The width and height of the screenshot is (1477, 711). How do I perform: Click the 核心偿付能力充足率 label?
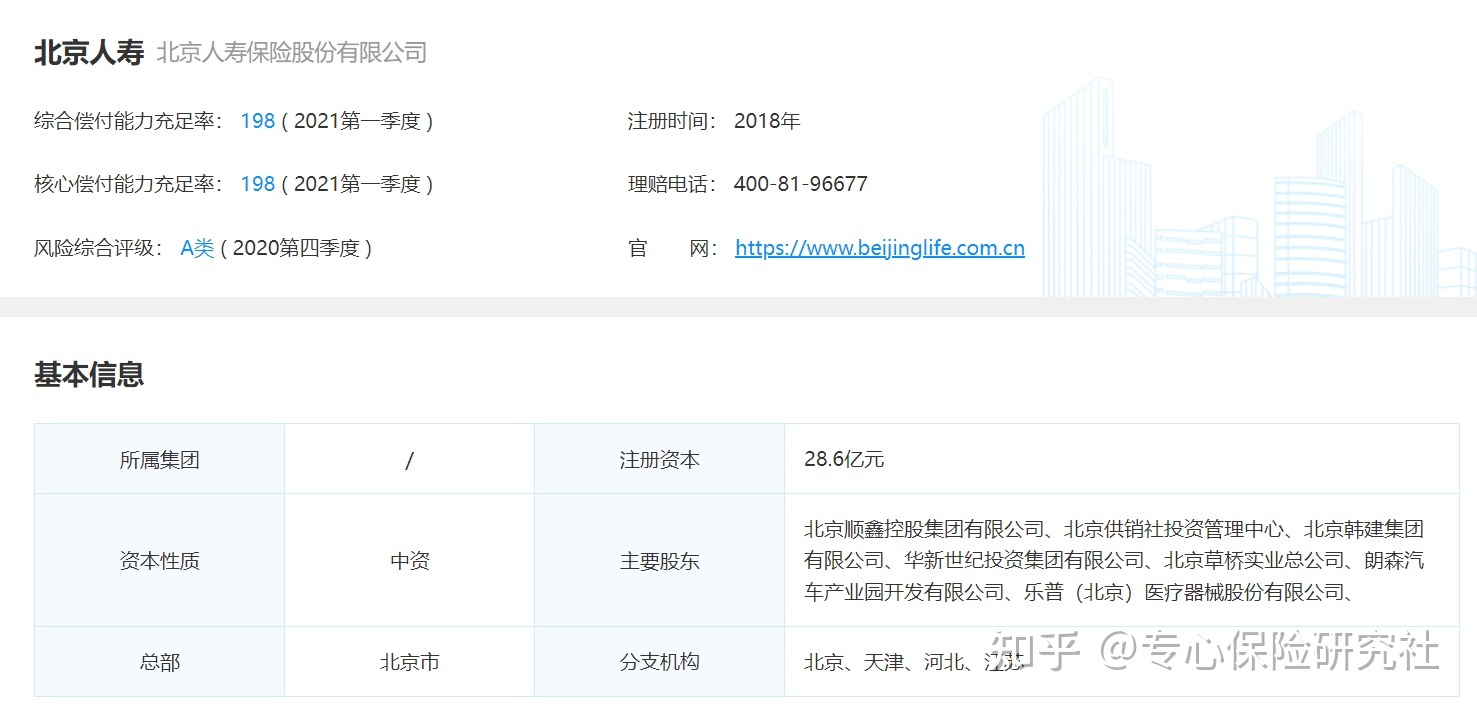129,184
